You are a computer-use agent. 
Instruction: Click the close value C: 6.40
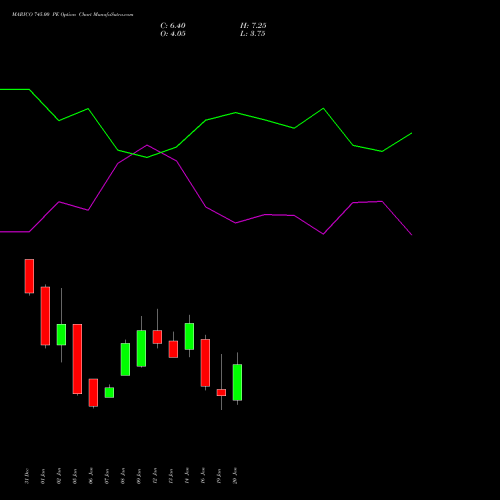pos(173,26)
